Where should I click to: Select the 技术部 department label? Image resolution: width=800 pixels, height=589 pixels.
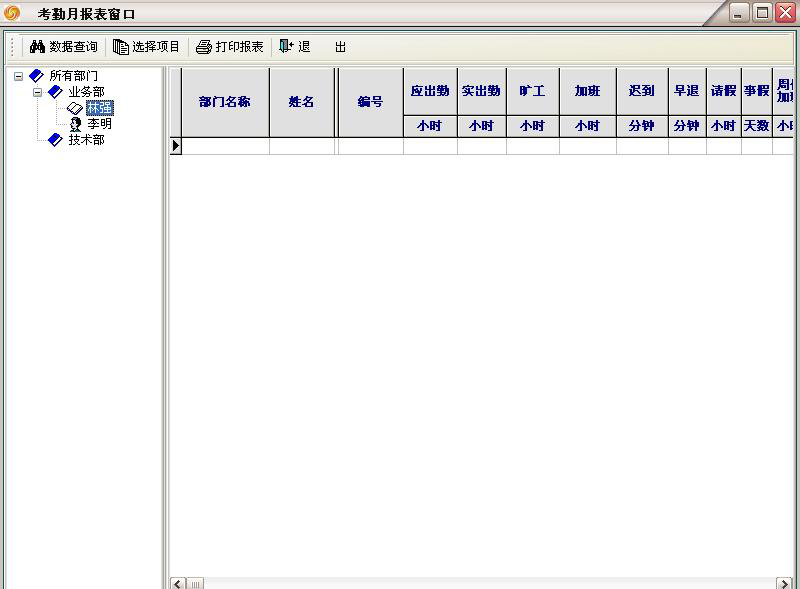click(x=86, y=140)
